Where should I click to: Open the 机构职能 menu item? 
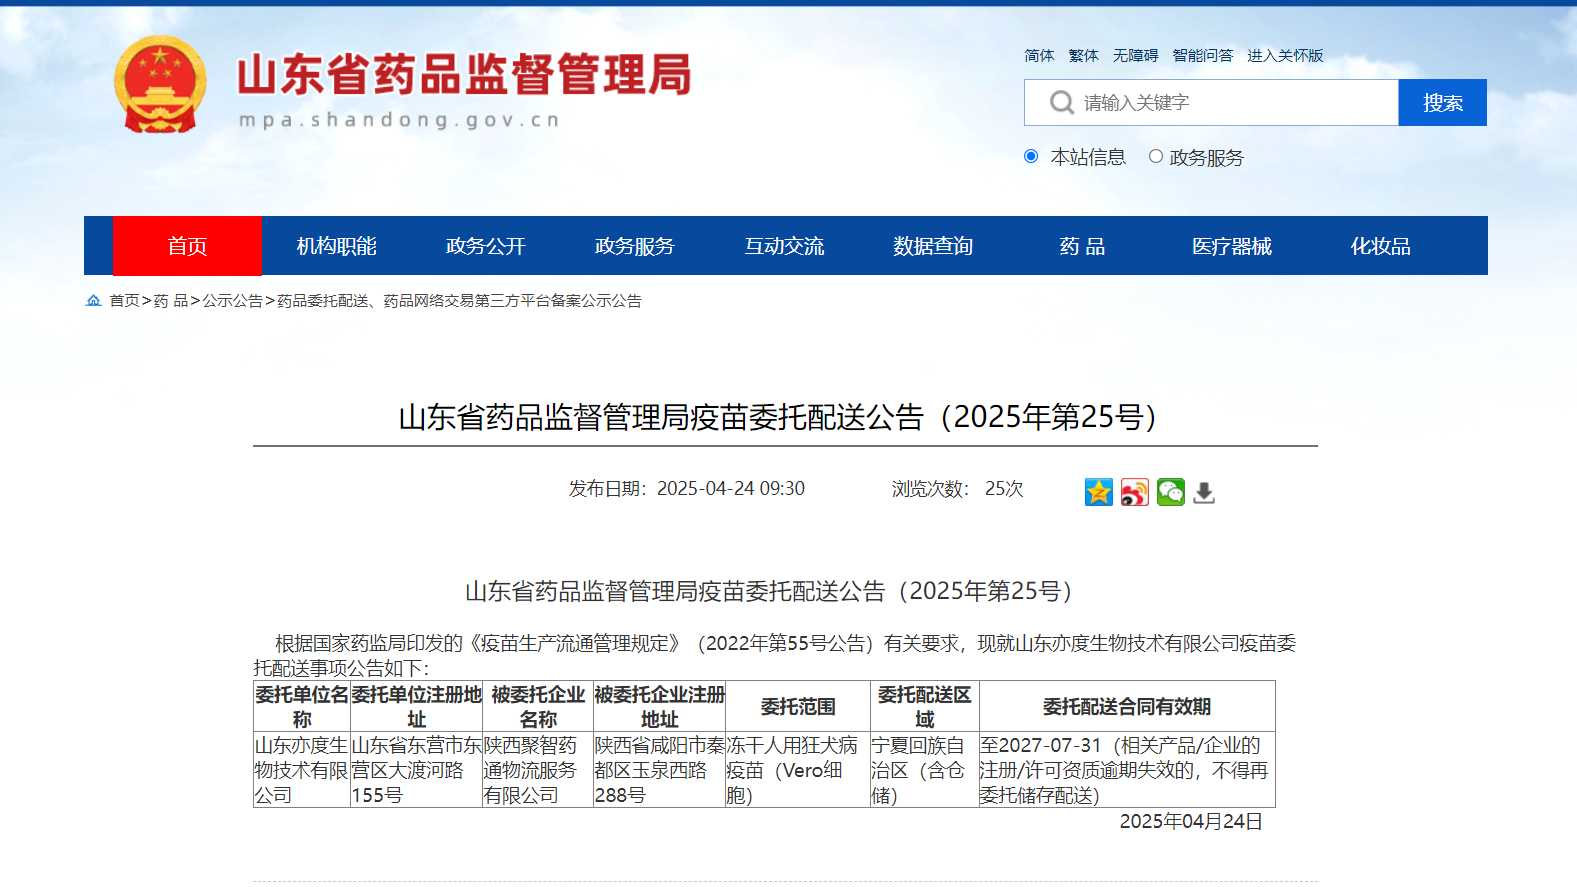(x=336, y=246)
